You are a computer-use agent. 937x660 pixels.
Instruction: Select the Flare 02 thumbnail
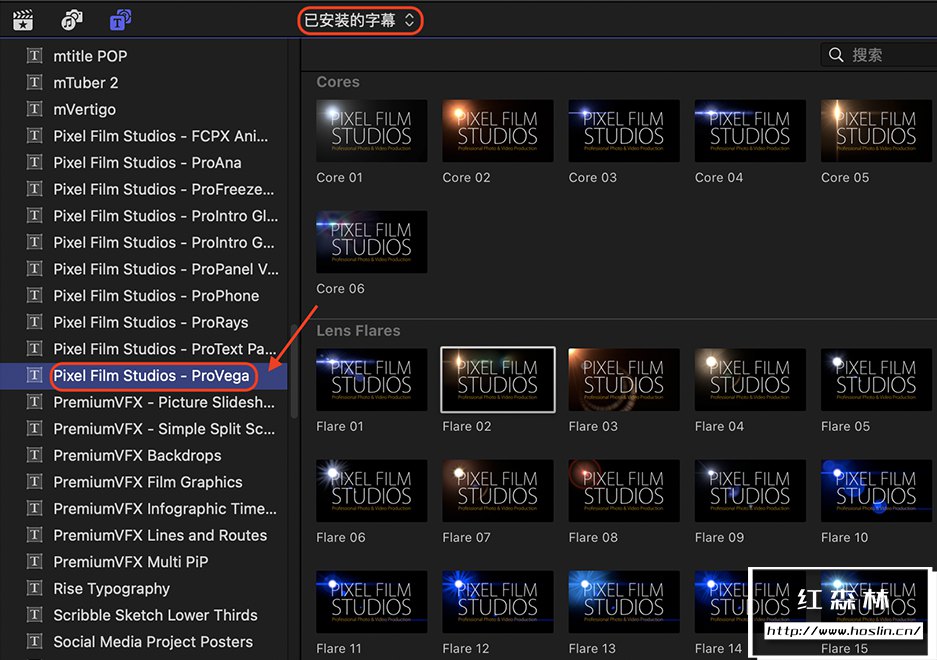498,380
